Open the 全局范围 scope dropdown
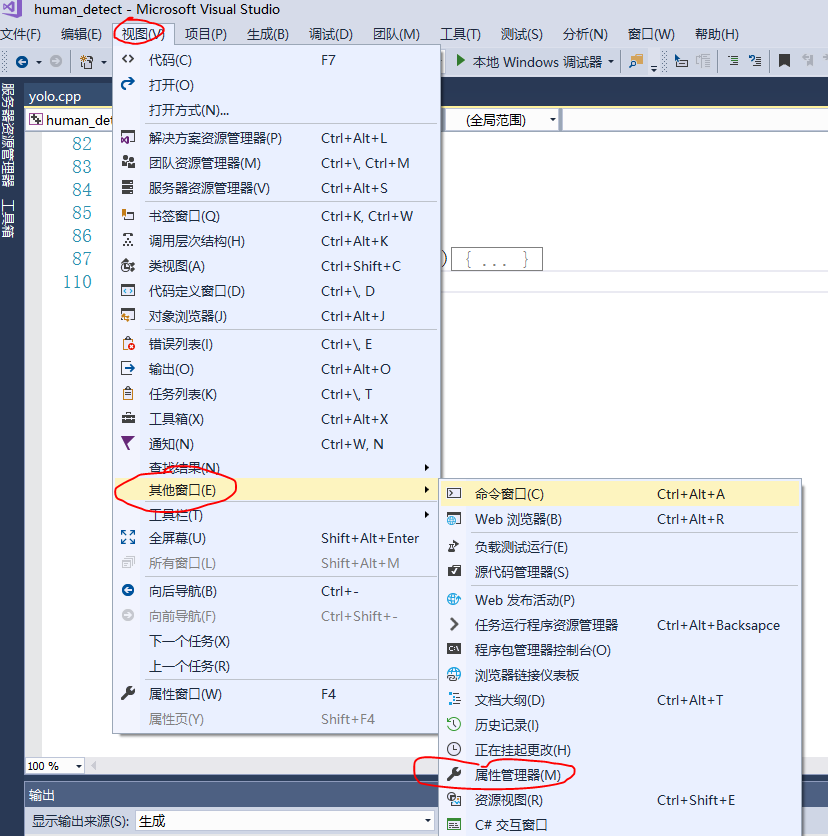Viewport: 828px width, 836px height. (553, 120)
